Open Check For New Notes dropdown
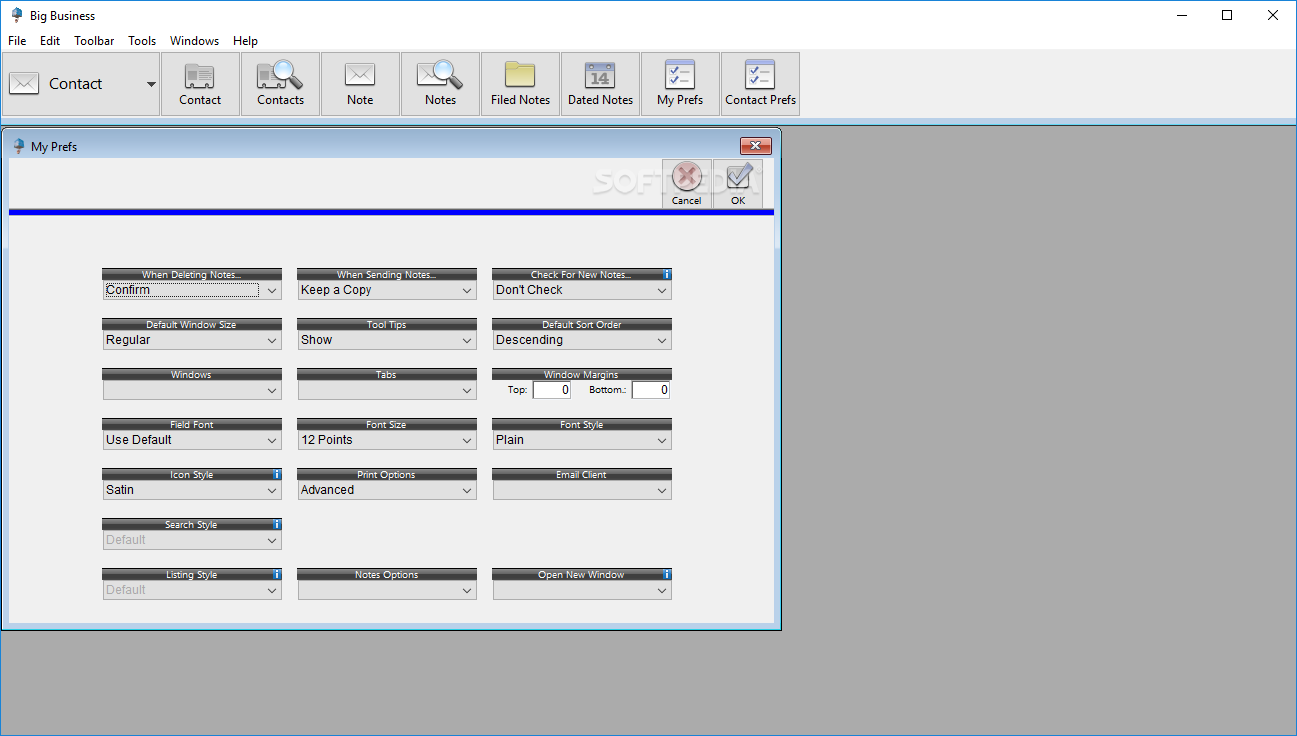1297x736 pixels. (582, 290)
